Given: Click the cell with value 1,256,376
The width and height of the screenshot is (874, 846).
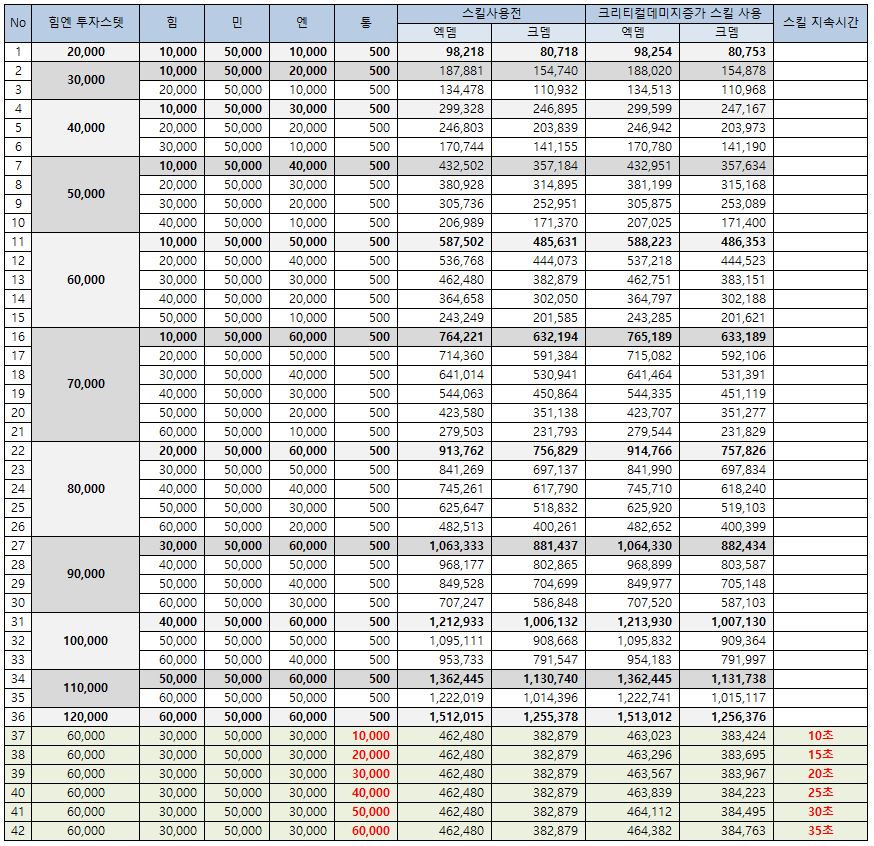Looking at the screenshot, I should point(729,716).
